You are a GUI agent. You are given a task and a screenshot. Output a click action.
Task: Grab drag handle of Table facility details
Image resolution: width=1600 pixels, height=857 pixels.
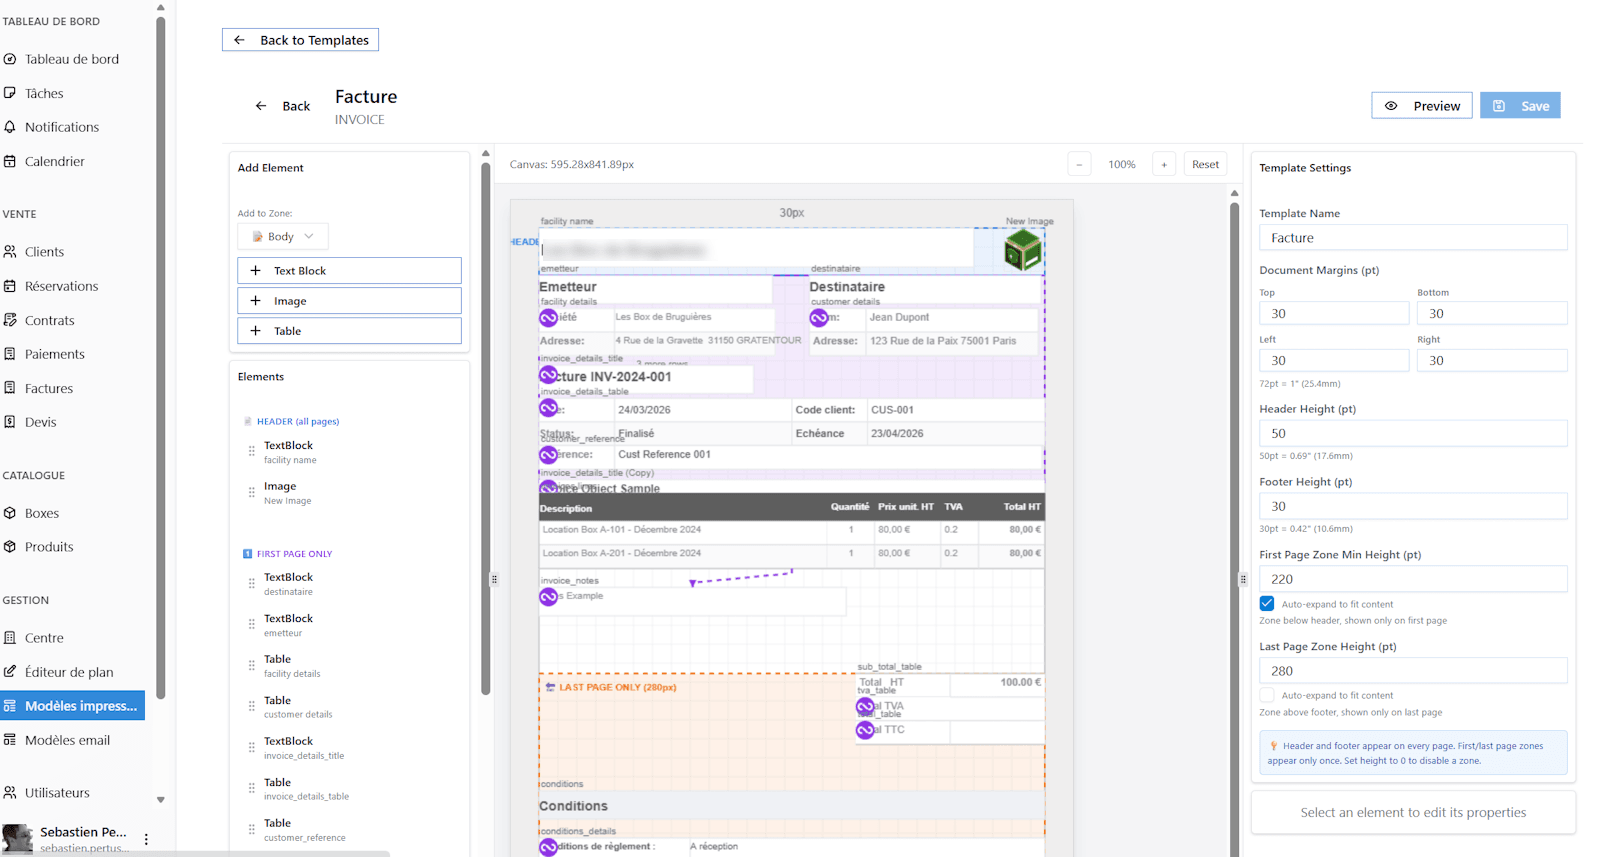(x=251, y=666)
